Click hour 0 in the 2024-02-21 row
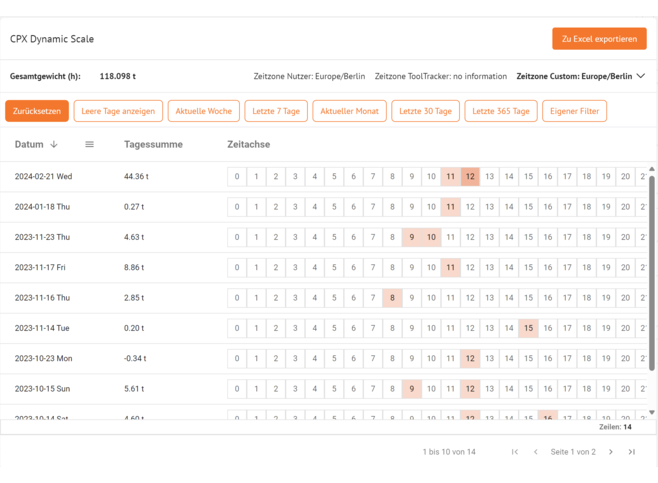 [x=237, y=177]
